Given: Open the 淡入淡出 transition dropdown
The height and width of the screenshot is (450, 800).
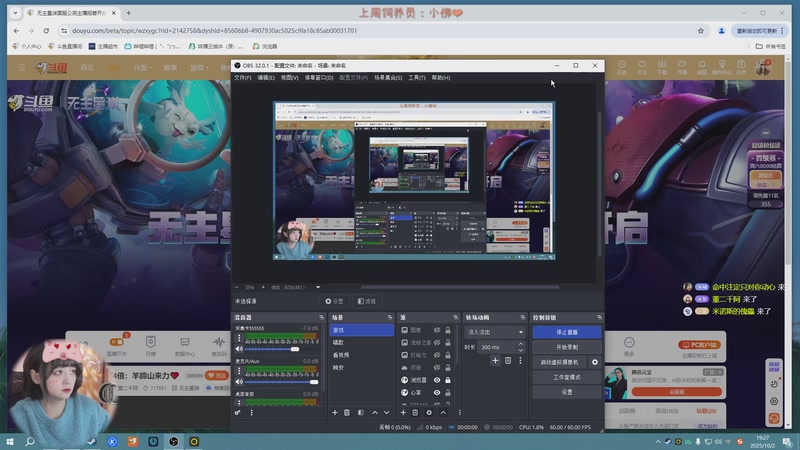Looking at the screenshot, I should pyautogui.click(x=494, y=332).
